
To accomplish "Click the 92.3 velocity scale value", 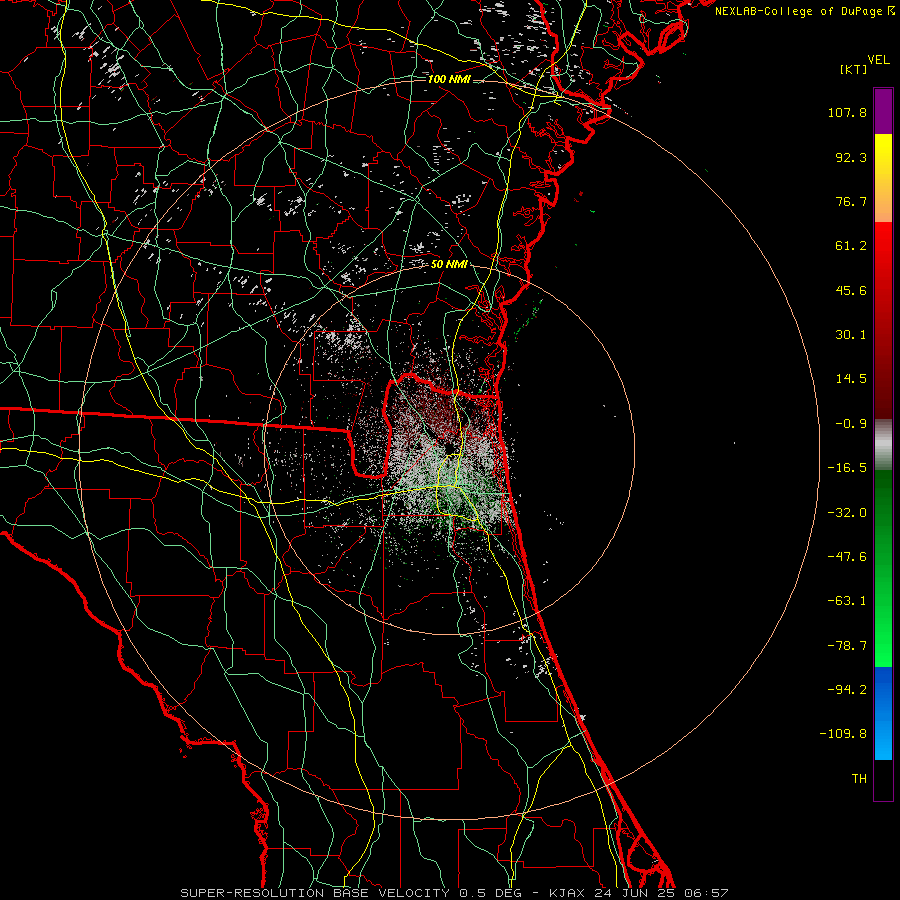I will [x=851, y=157].
